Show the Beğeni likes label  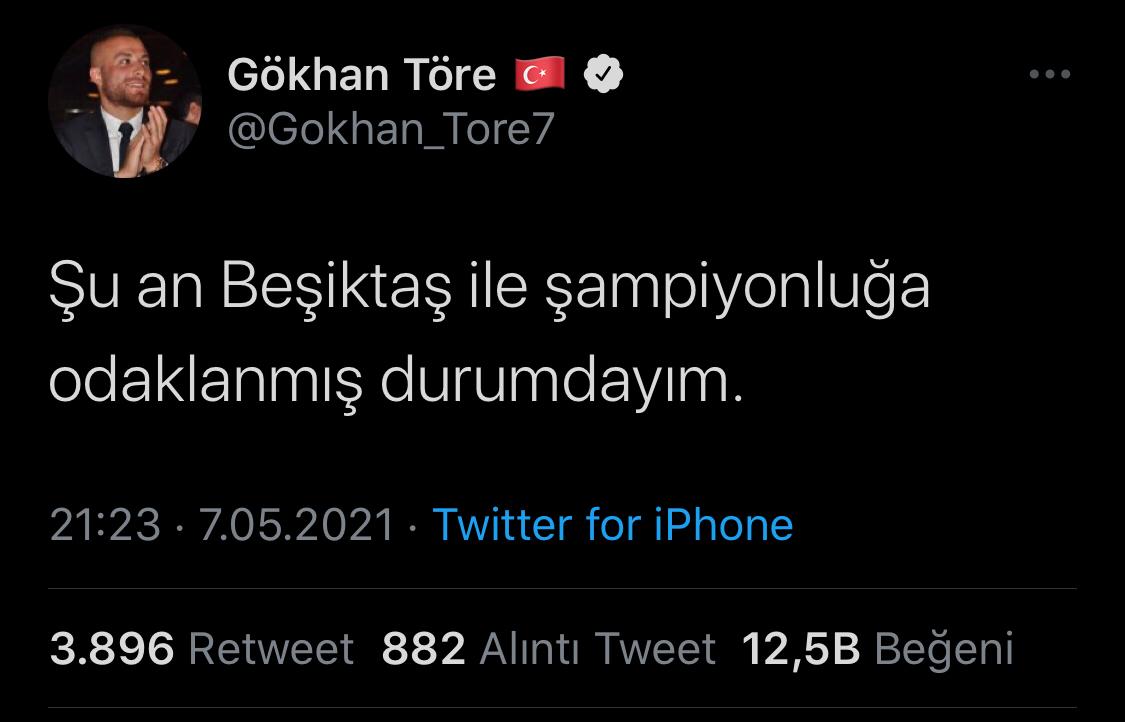click(944, 649)
